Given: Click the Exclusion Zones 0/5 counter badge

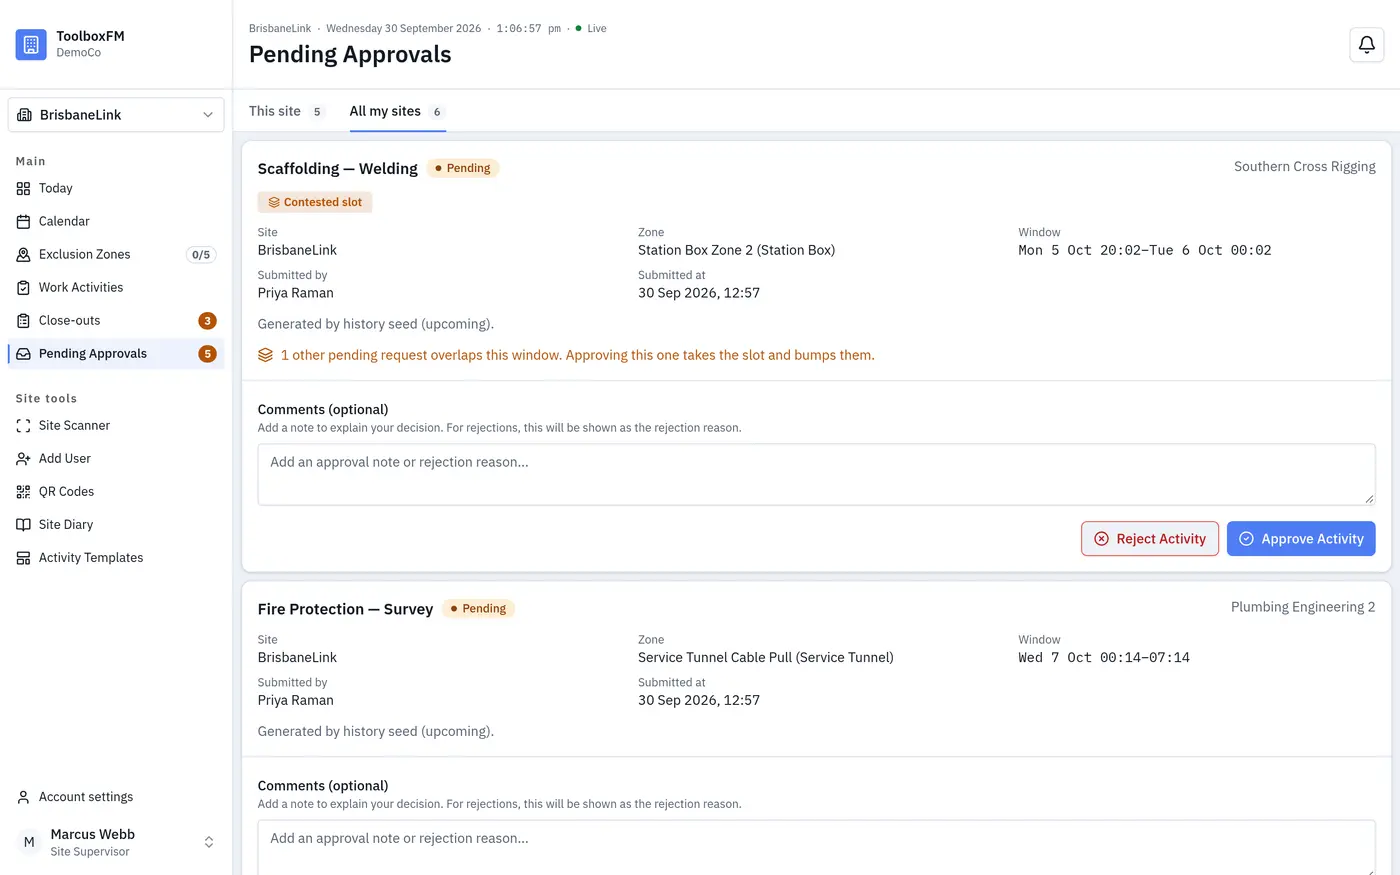Looking at the screenshot, I should point(201,255).
